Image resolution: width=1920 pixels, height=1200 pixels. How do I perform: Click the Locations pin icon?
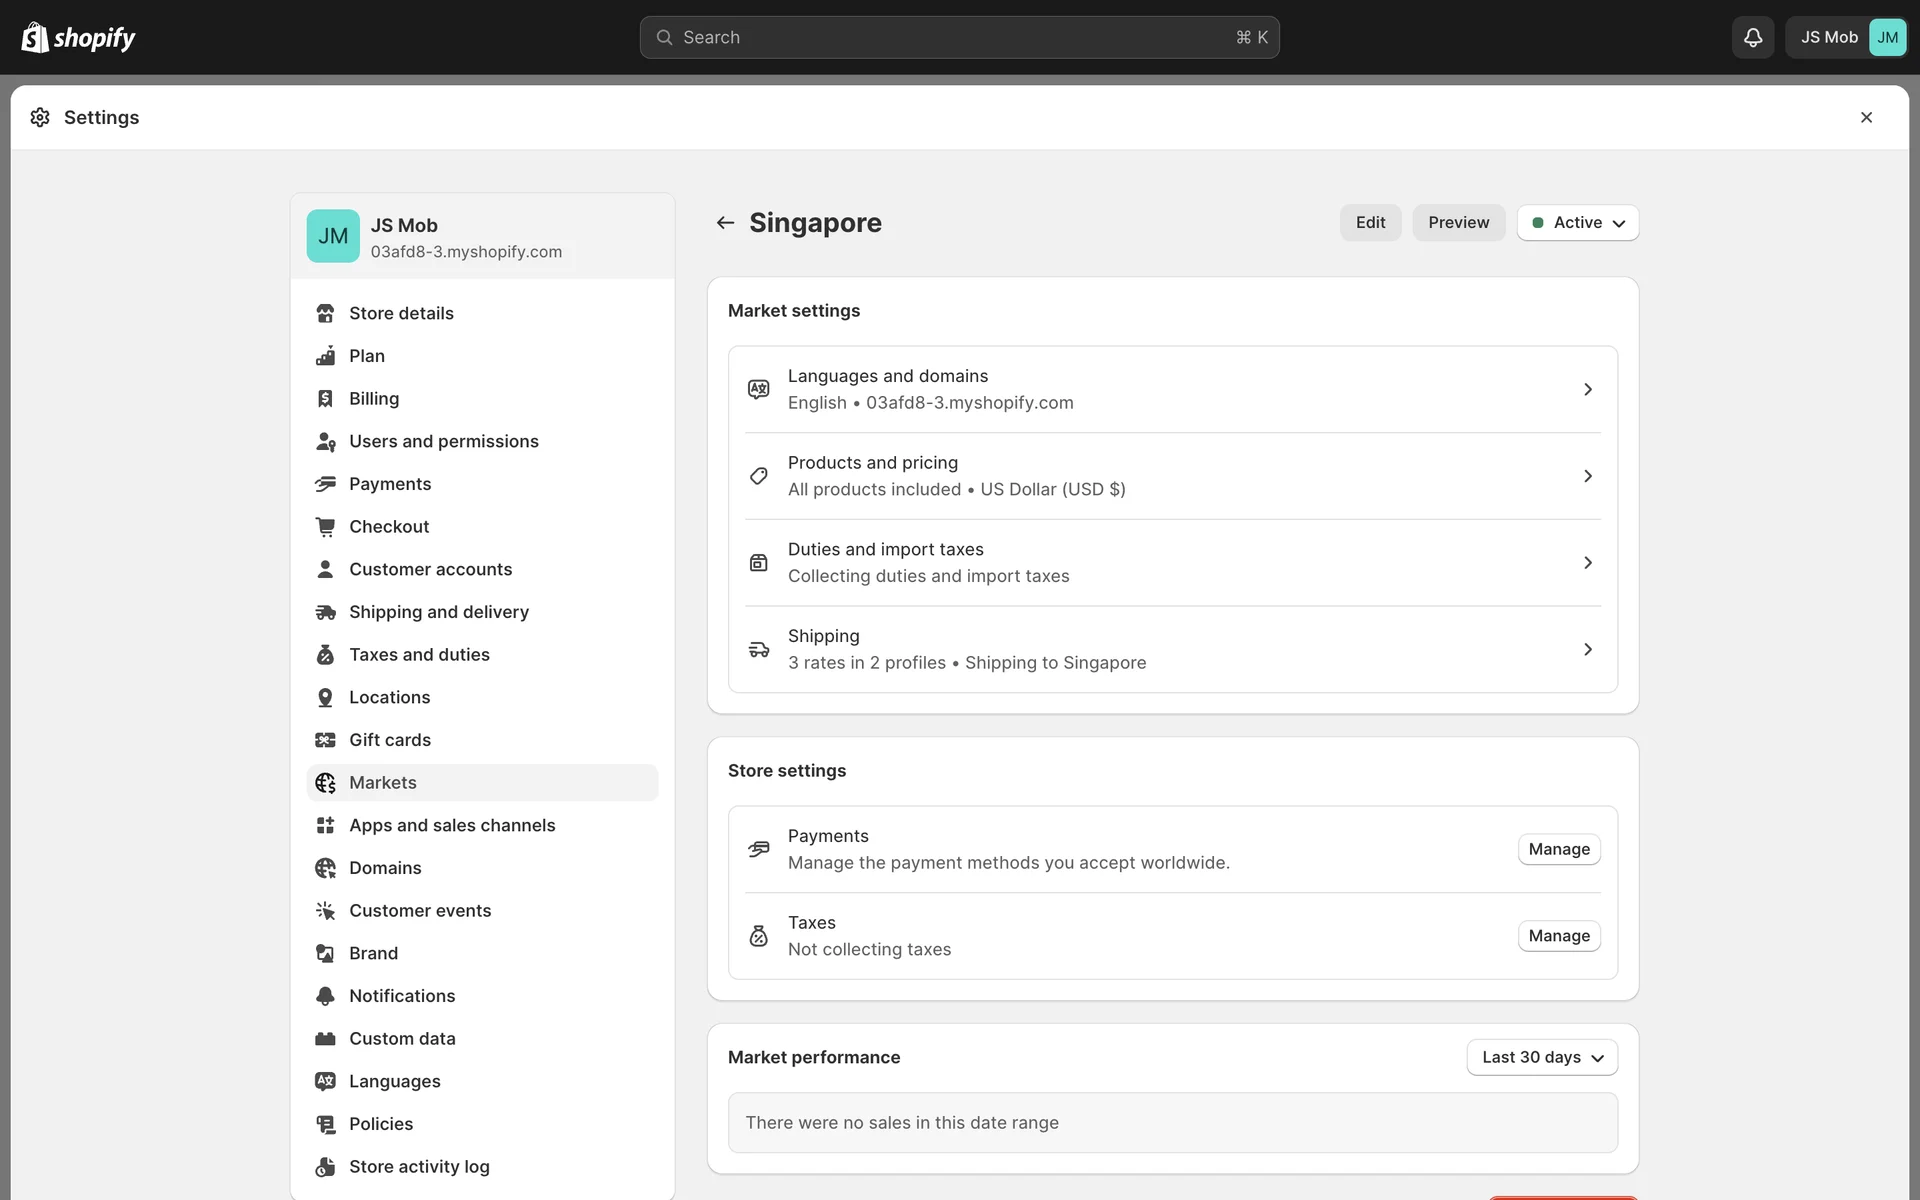pyautogui.click(x=325, y=697)
